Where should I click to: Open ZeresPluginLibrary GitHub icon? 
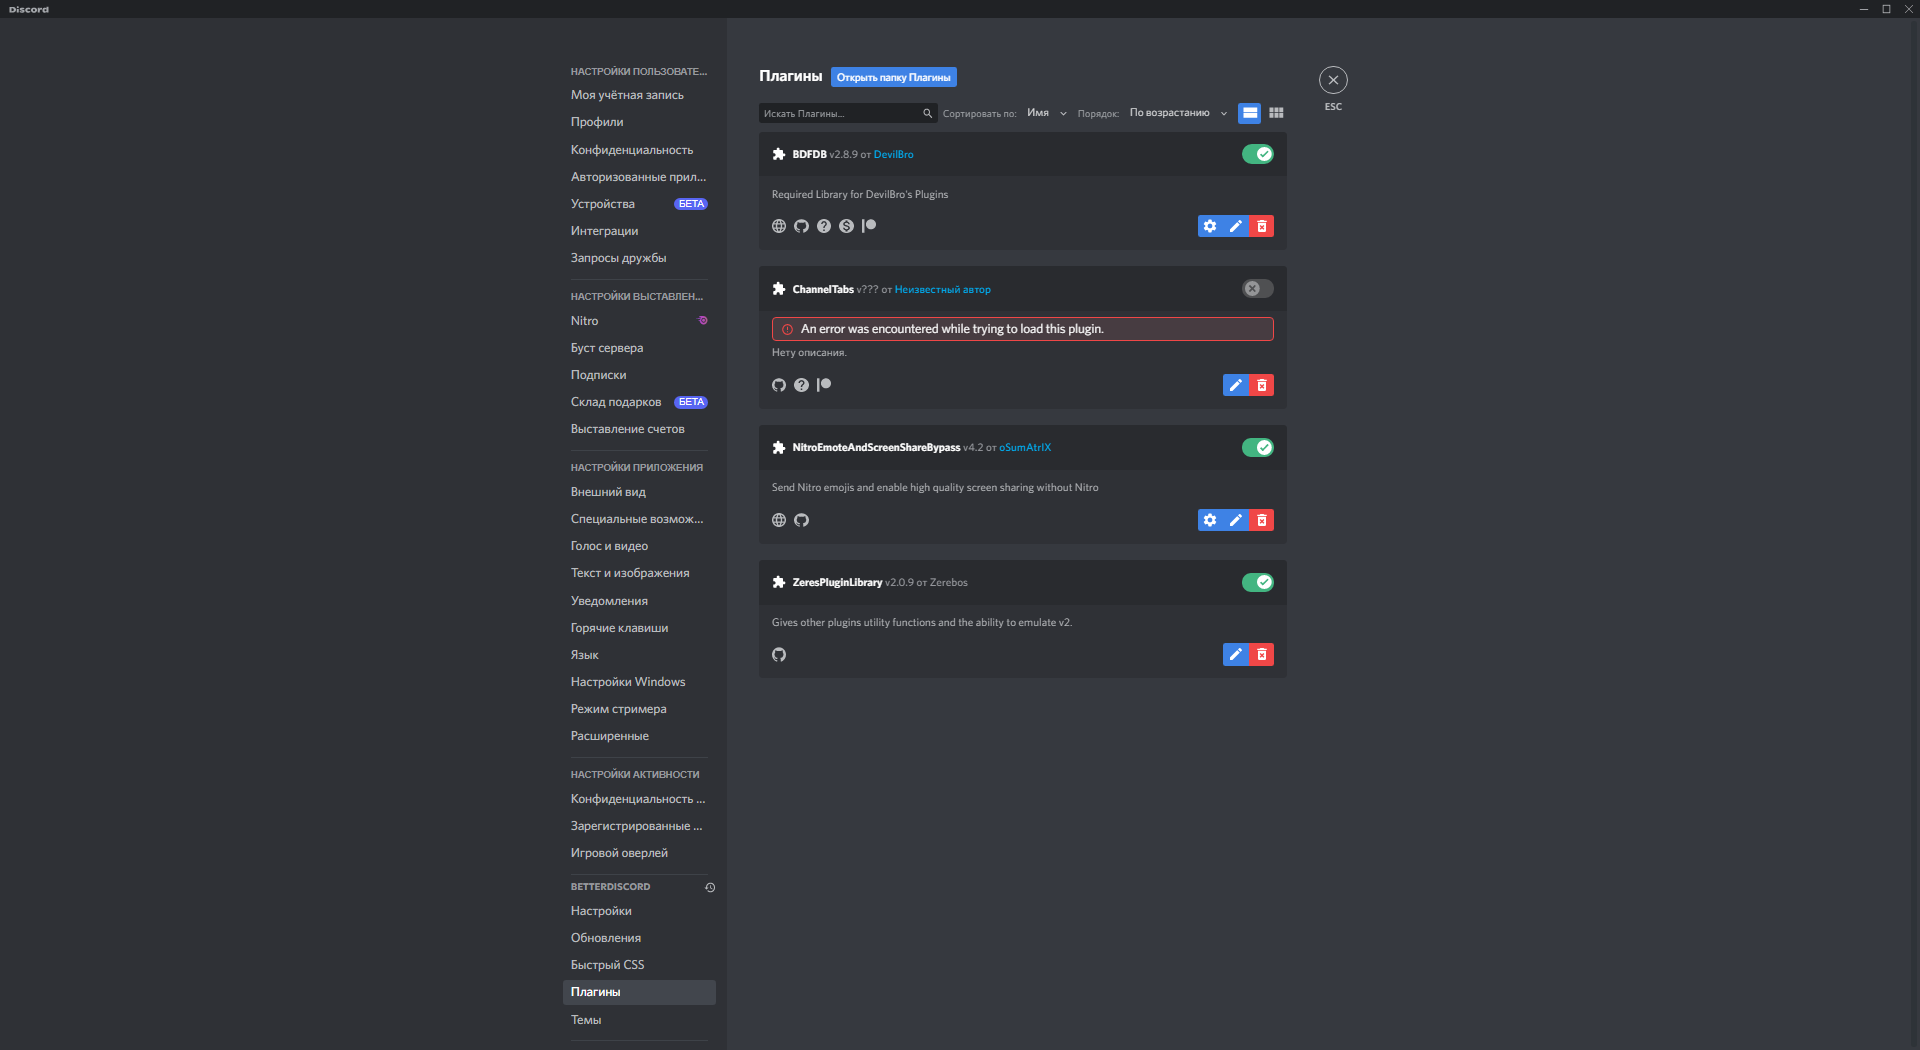coord(779,655)
